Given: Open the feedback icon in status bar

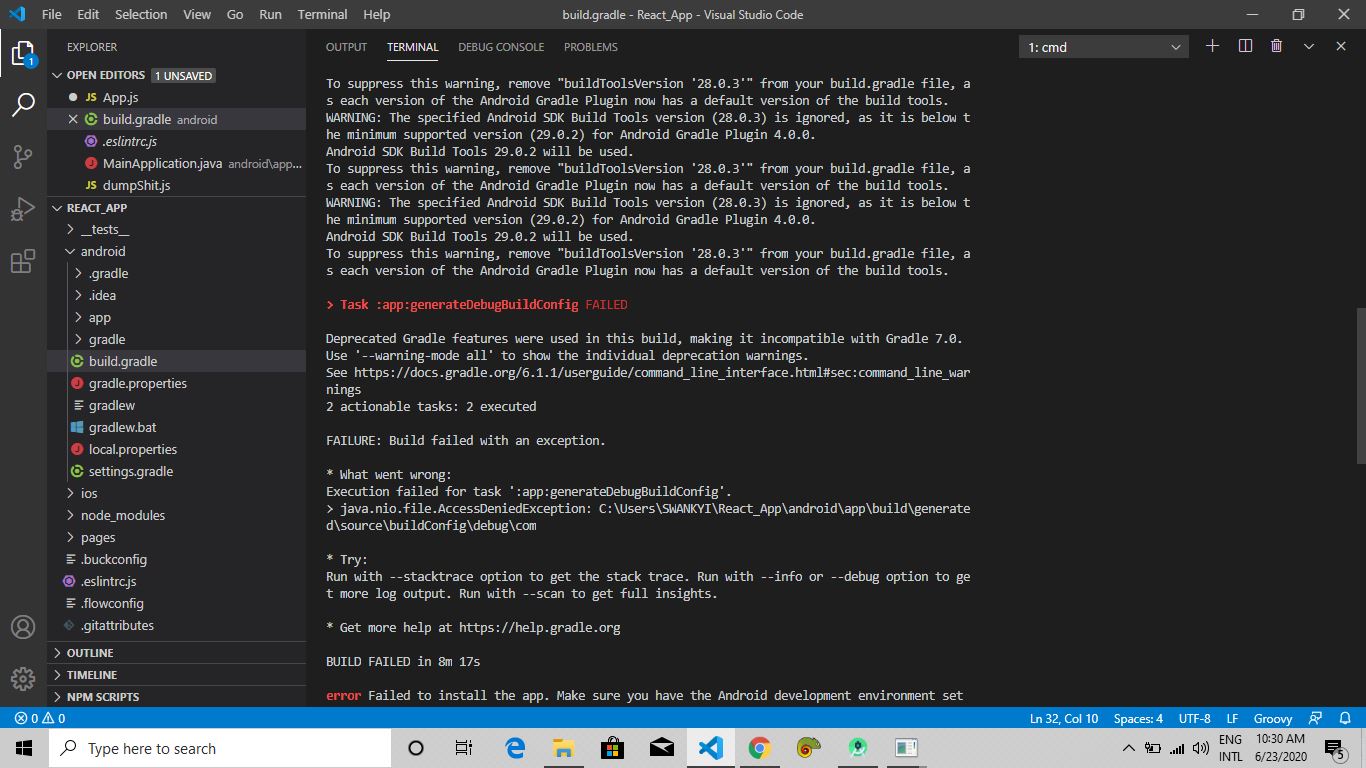Looking at the screenshot, I should (1317, 718).
